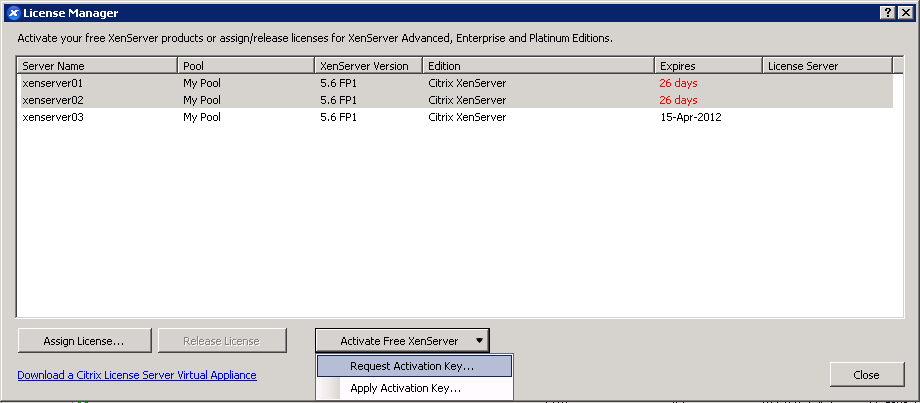Select the xenserver03 row
920x403 pixels.
(457, 117)
